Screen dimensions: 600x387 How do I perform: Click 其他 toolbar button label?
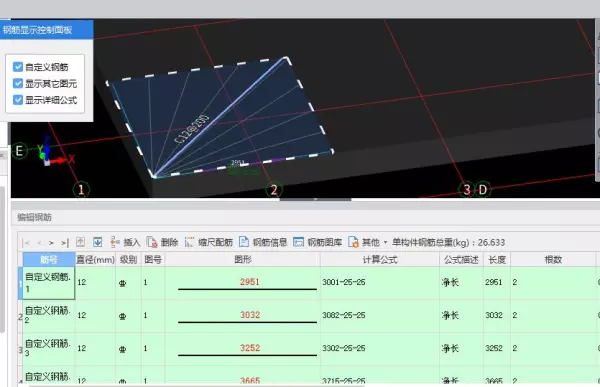[371, 242]
